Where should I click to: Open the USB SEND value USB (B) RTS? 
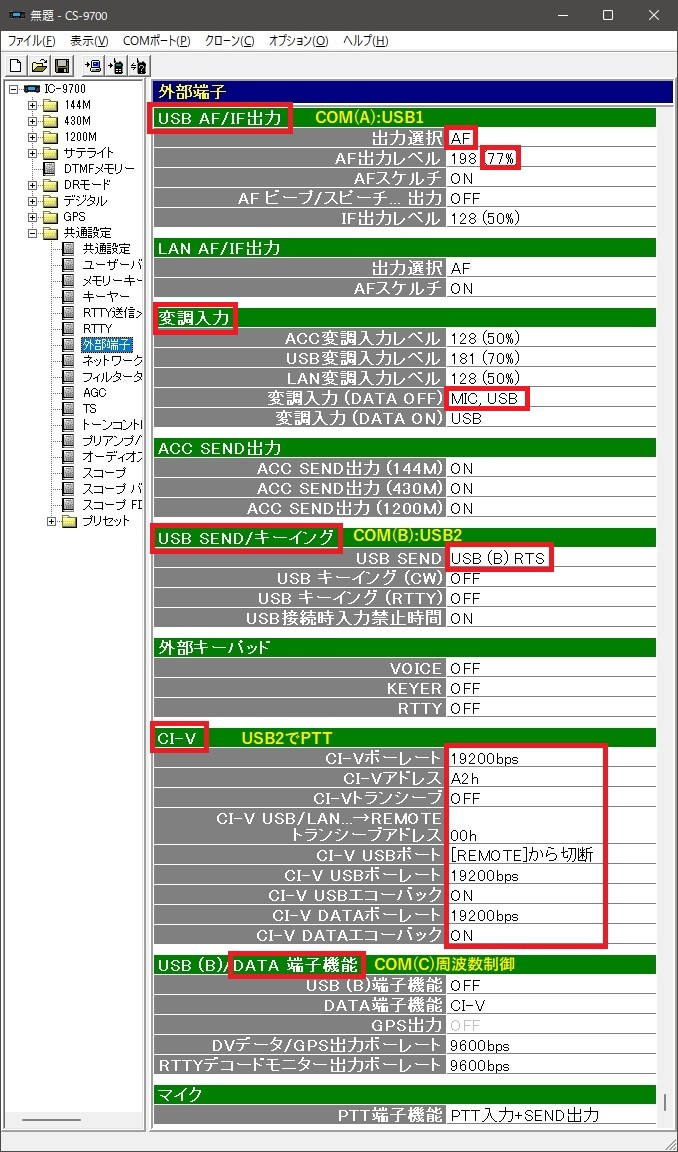click(498, 558)
